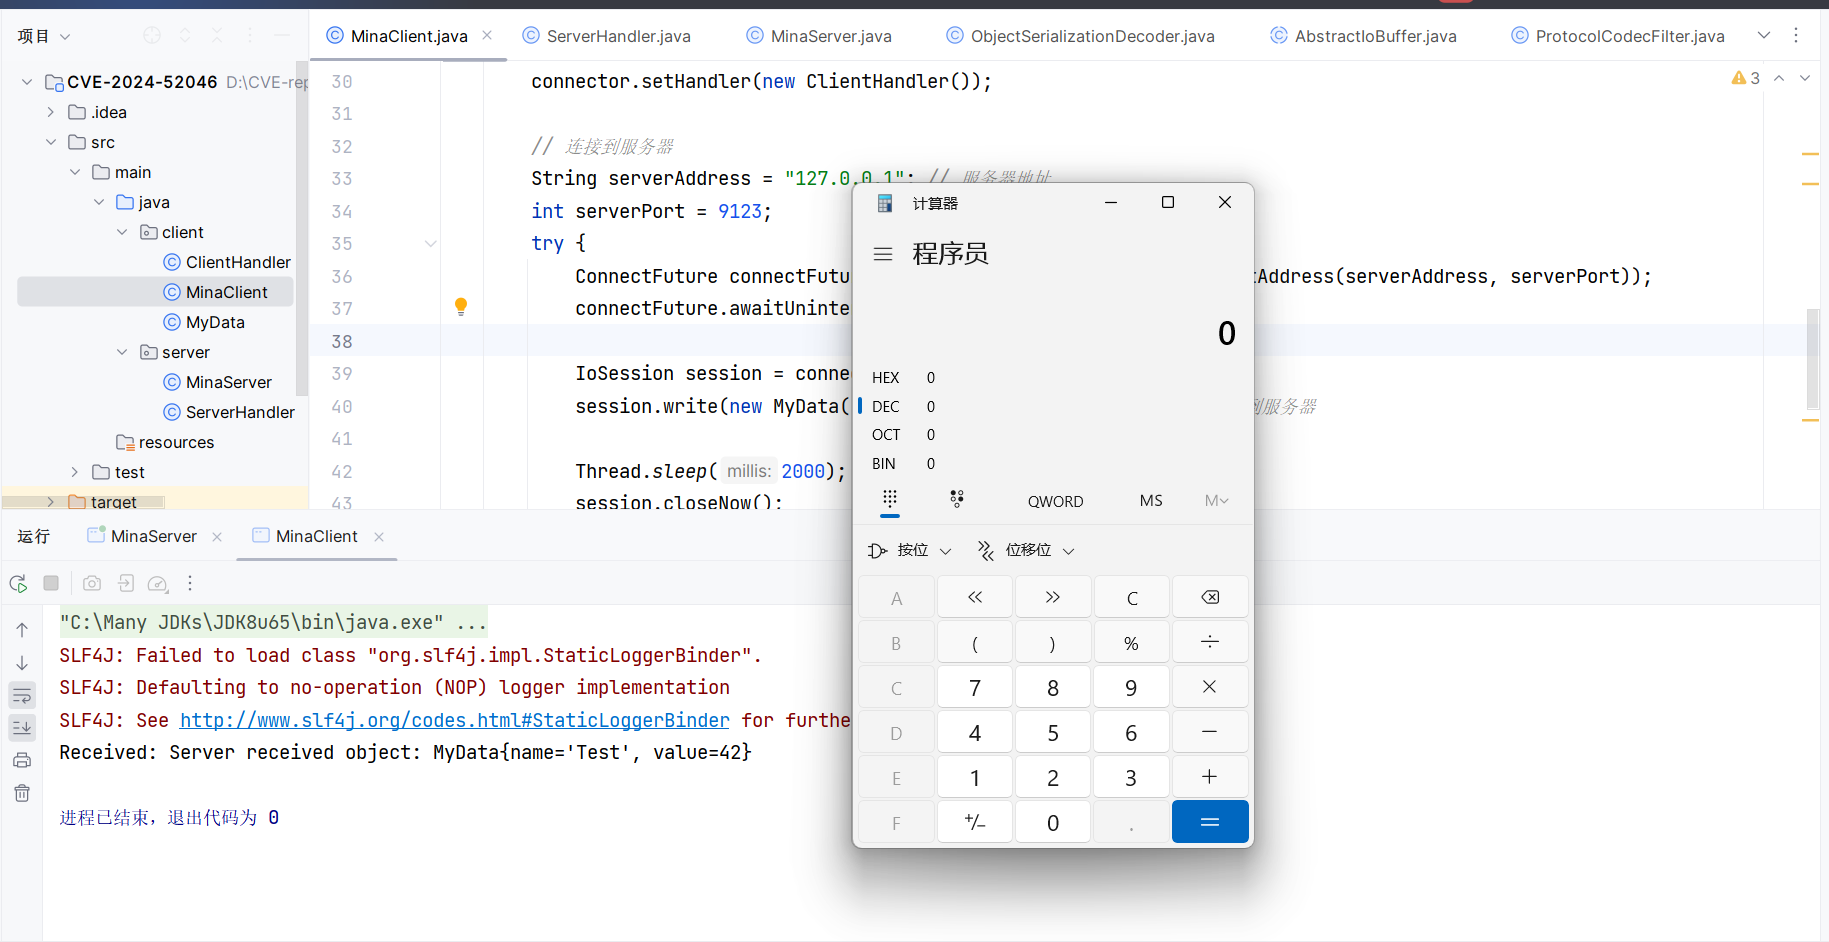Expand the test folder in project tree
1829x942 pixels.
coord(75,472)
